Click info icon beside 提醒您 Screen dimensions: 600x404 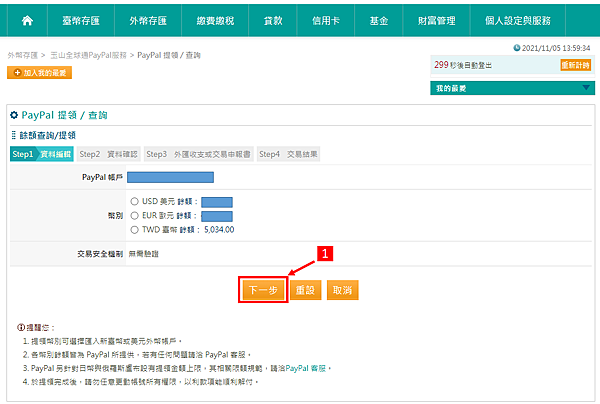tap(21, 327)
